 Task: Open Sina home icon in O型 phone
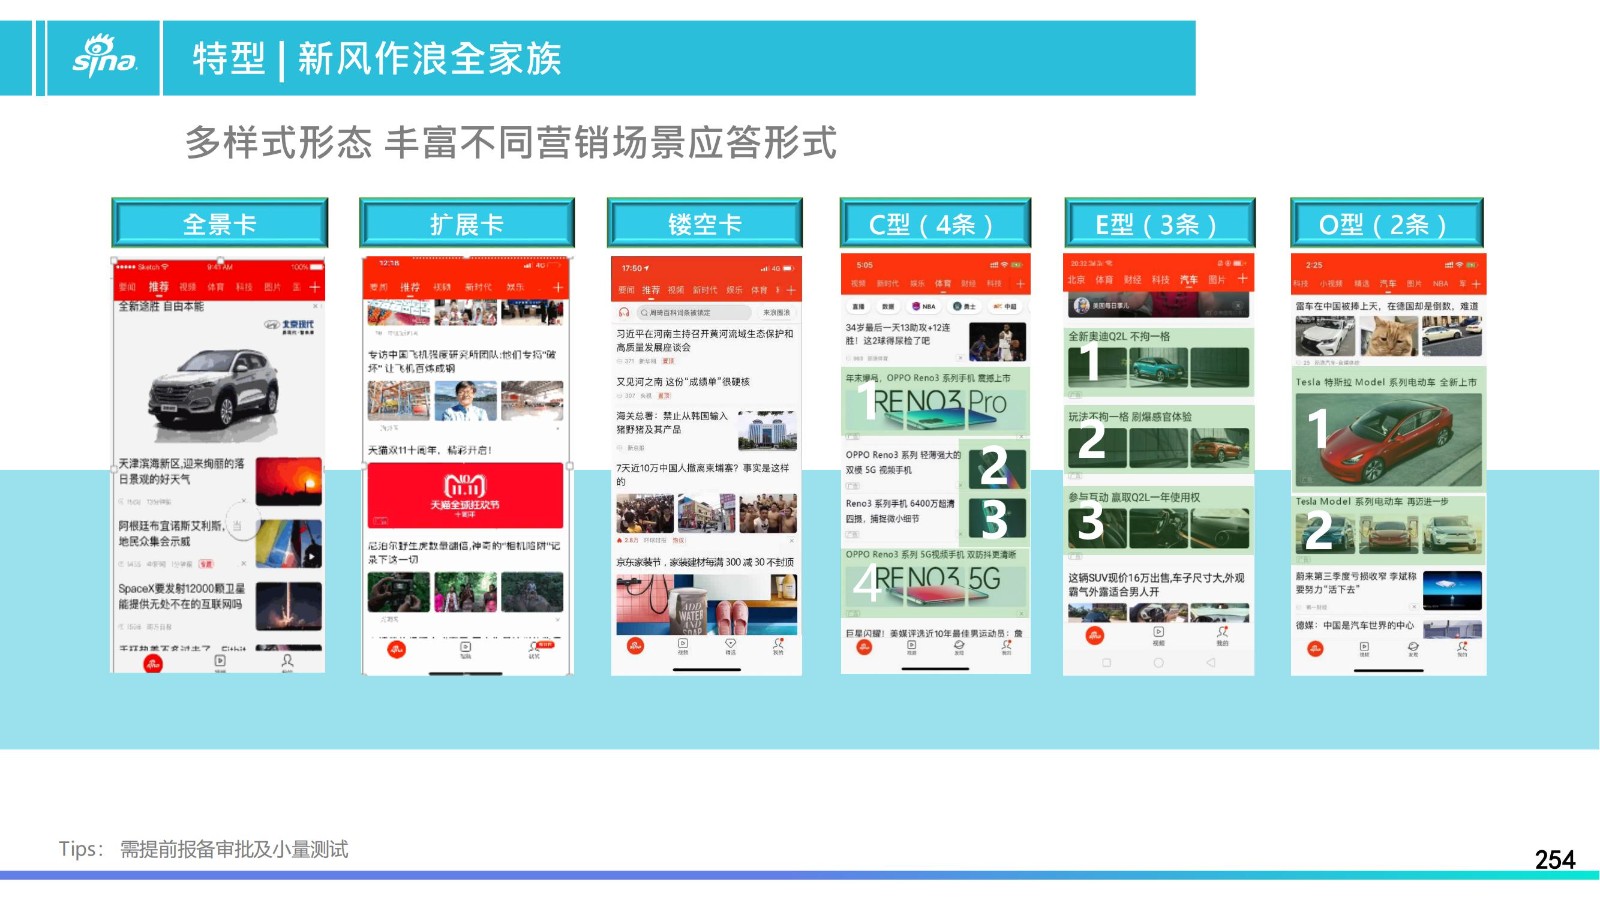(x=1315, y=648)
